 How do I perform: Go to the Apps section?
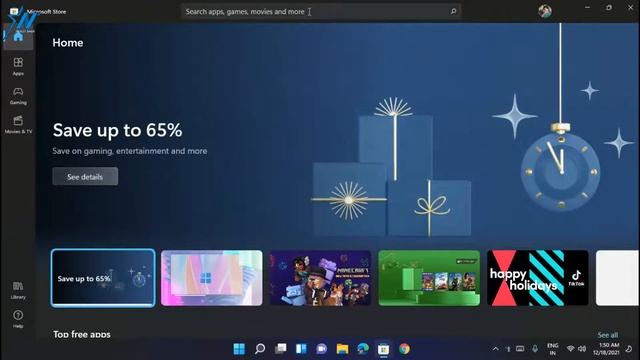[18, 67]
